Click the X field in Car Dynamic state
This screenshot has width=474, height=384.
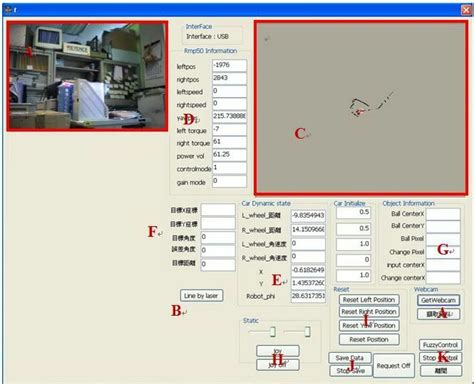tap(308, 270)
